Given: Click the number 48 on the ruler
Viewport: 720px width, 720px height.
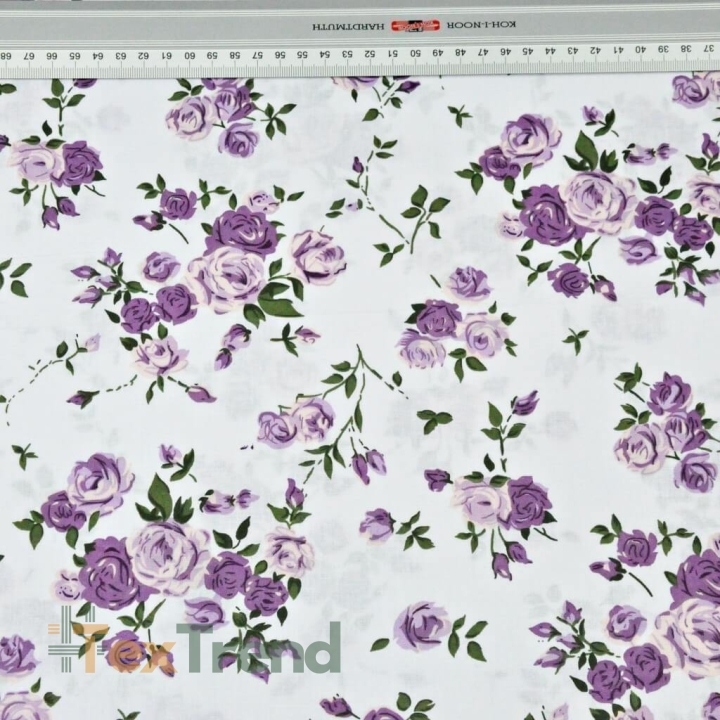Looking at the screenshot, I should 460,52.
